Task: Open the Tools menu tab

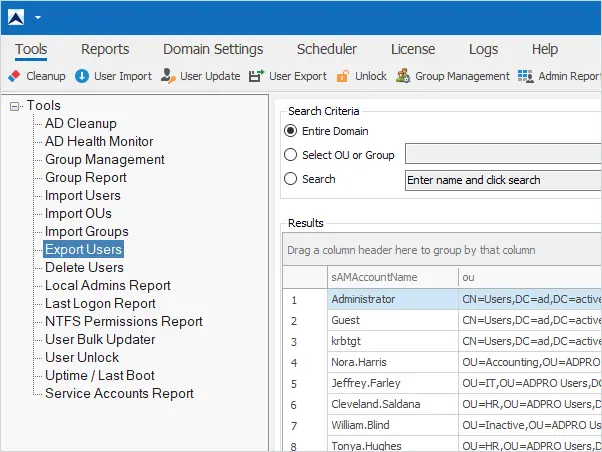Action: point(31,49)
